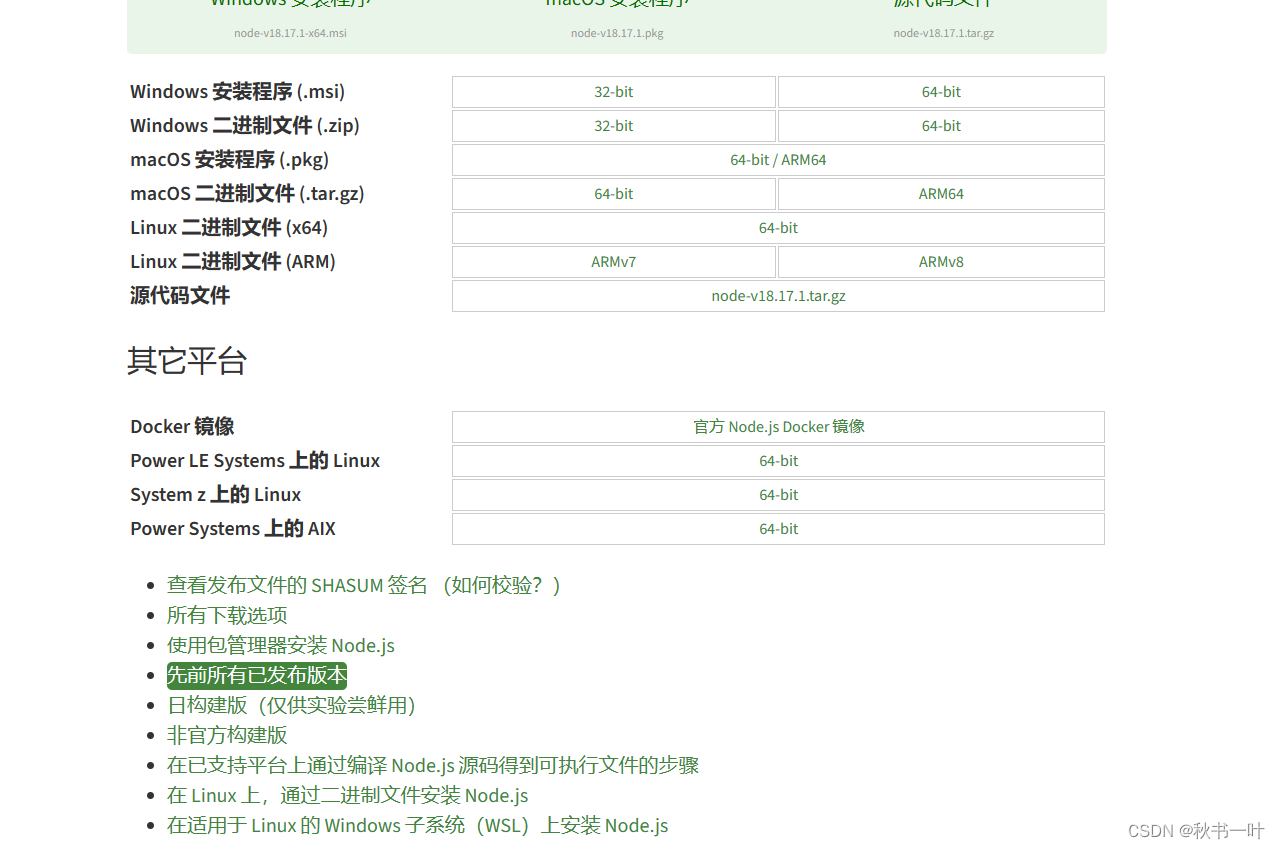Screen dimensions: 1280x849
Task: Click the macOS 安装程序 (.pkg) row label
Action: pyautogui.click(x=230, y=160)
